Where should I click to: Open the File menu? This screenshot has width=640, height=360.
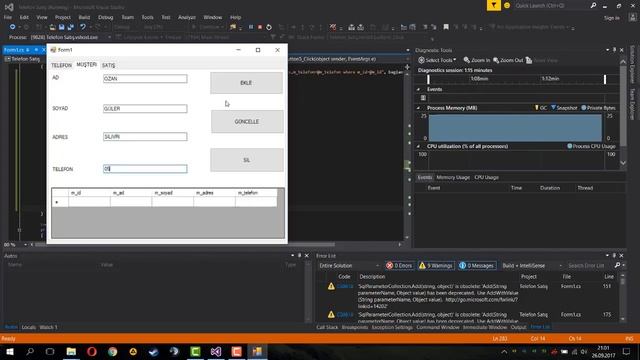click(x=8, y=17)
